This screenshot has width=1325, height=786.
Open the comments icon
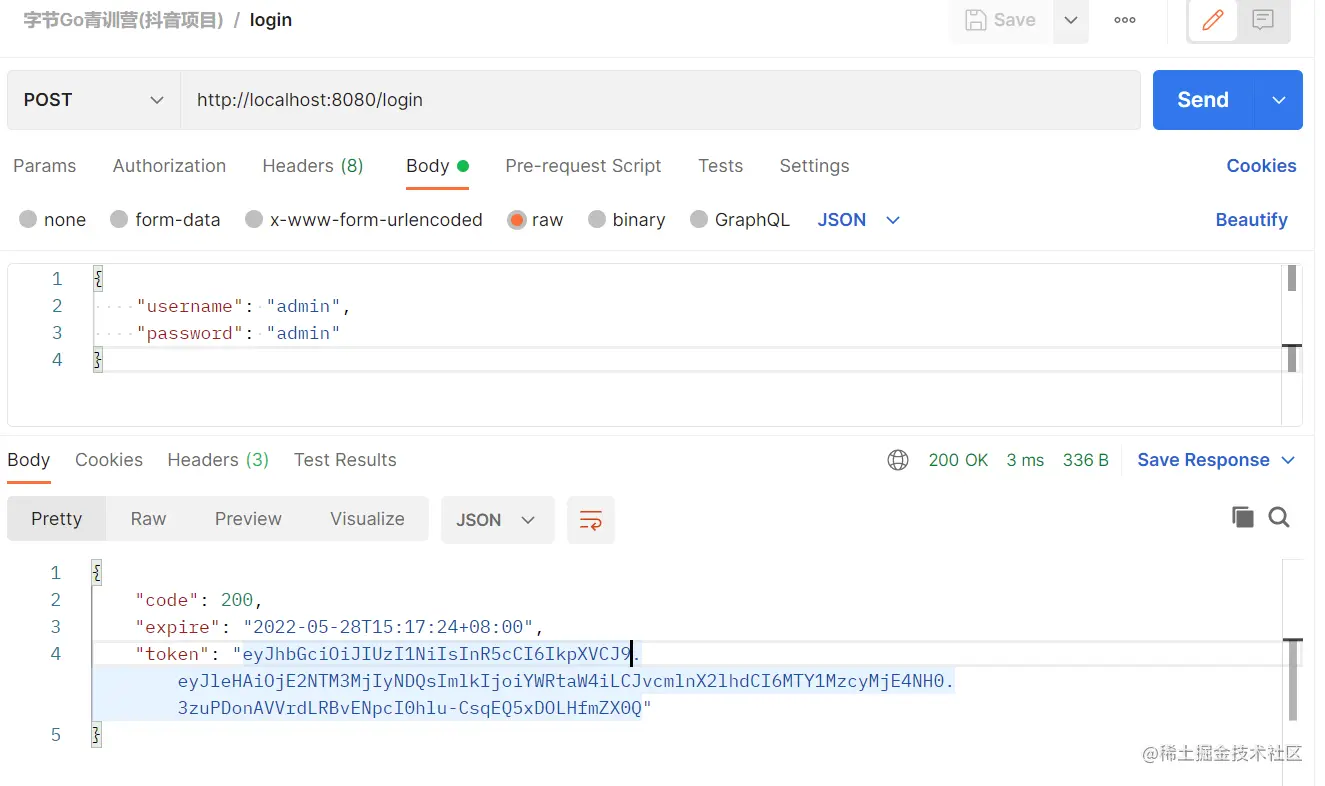click(1263, 20)
